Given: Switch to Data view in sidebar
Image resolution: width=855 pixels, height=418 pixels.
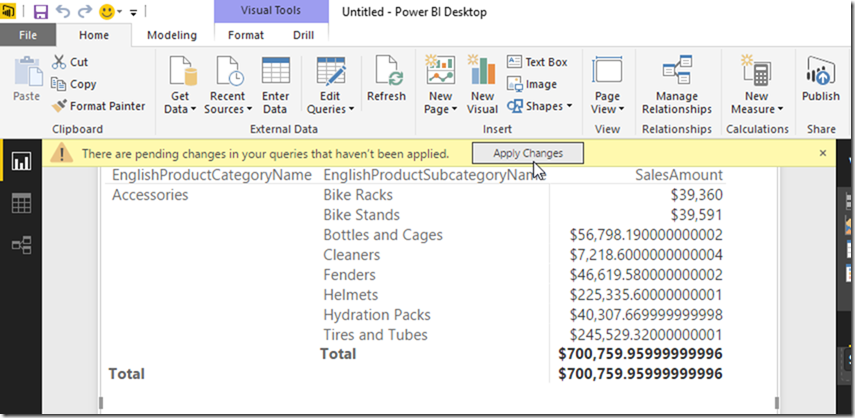Looking at the screenshot, I should [21, 203].
